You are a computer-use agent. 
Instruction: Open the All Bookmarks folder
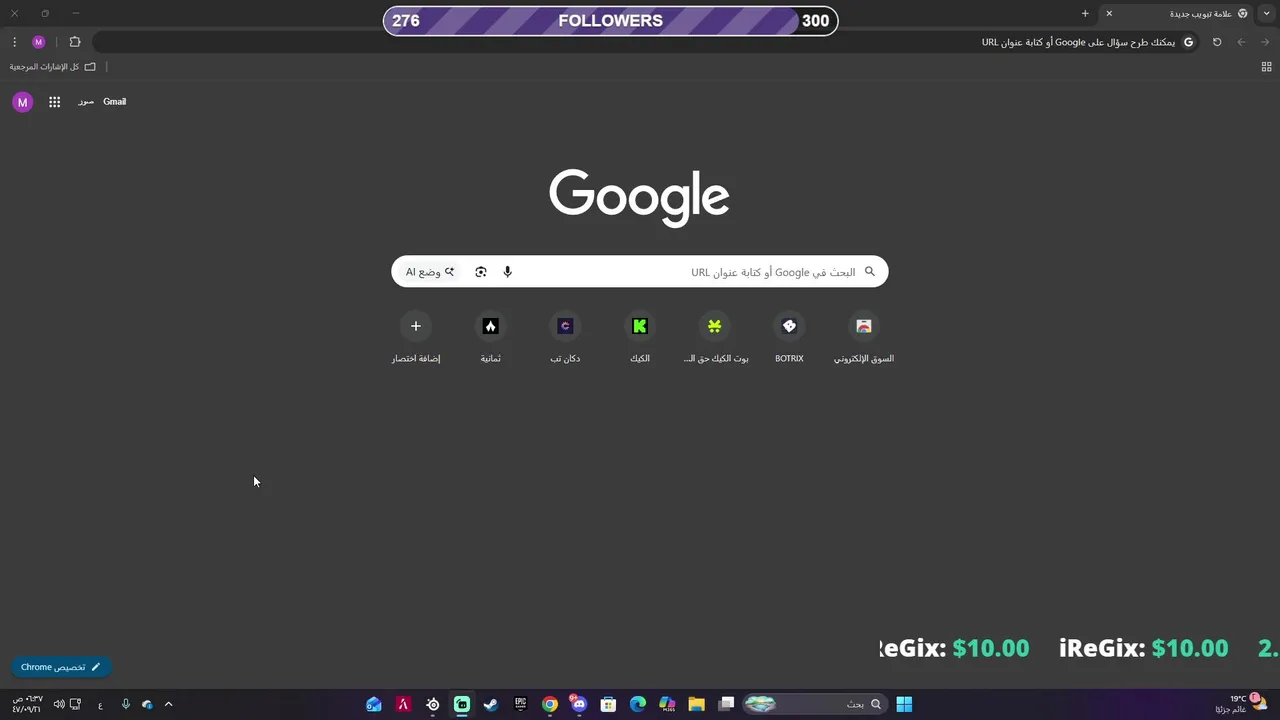(53, 67)
